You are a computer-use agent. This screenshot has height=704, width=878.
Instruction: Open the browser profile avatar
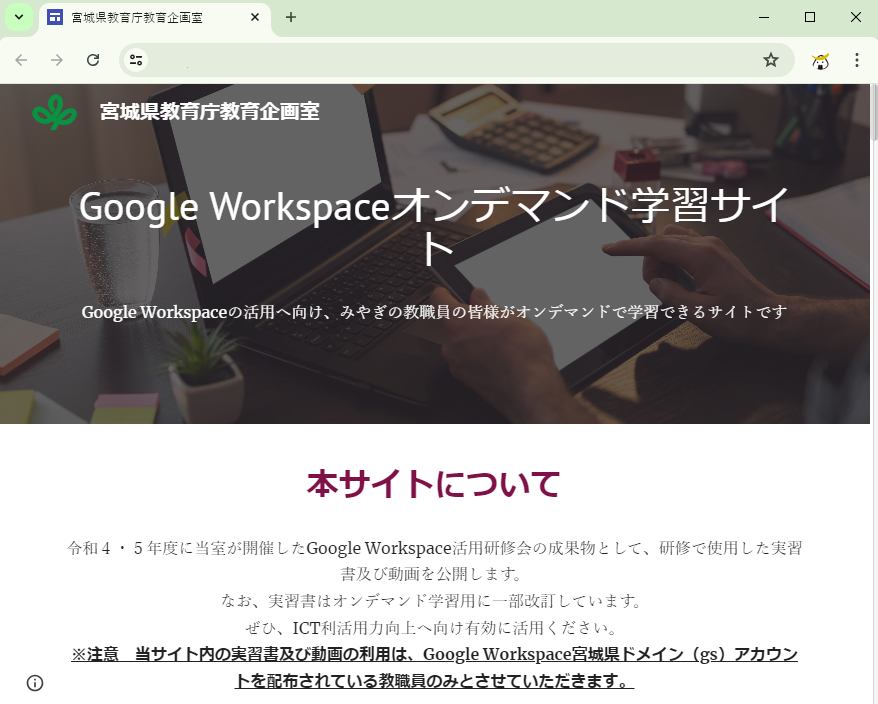tap(820, 60)
